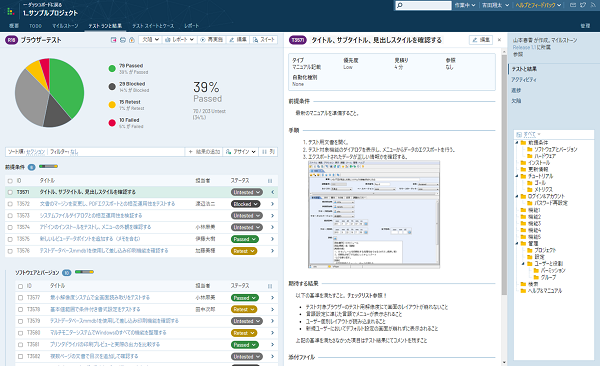This screenshot has width=600, height=366.
Task: Open the Blocked status dropdown for T3572
Action: coord(245,204)
